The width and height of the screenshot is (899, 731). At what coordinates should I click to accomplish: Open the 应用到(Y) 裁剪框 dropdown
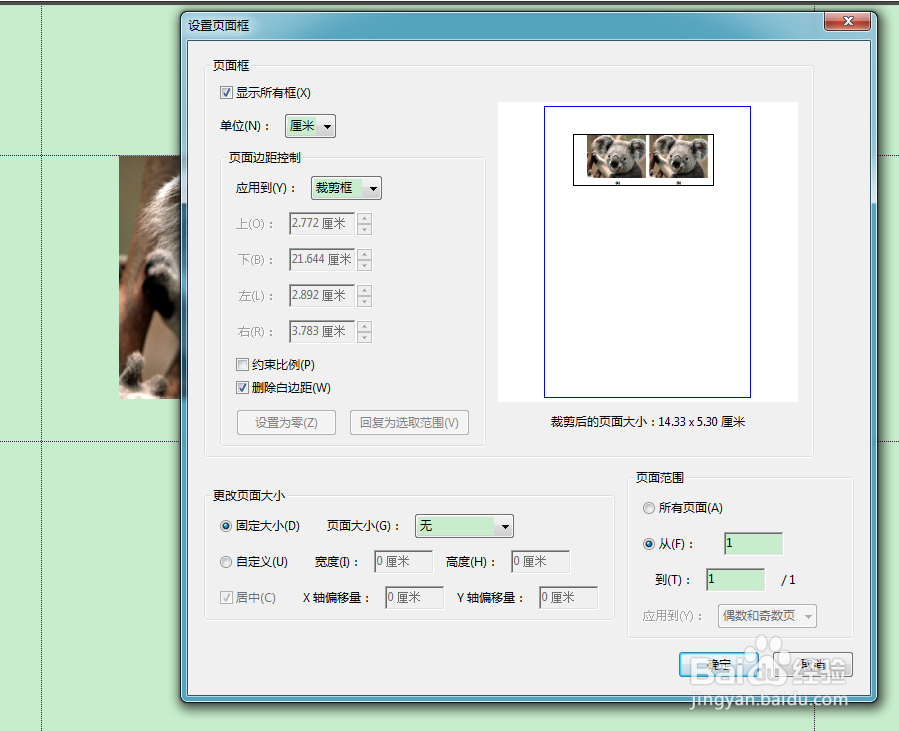[x=346, y=188]
